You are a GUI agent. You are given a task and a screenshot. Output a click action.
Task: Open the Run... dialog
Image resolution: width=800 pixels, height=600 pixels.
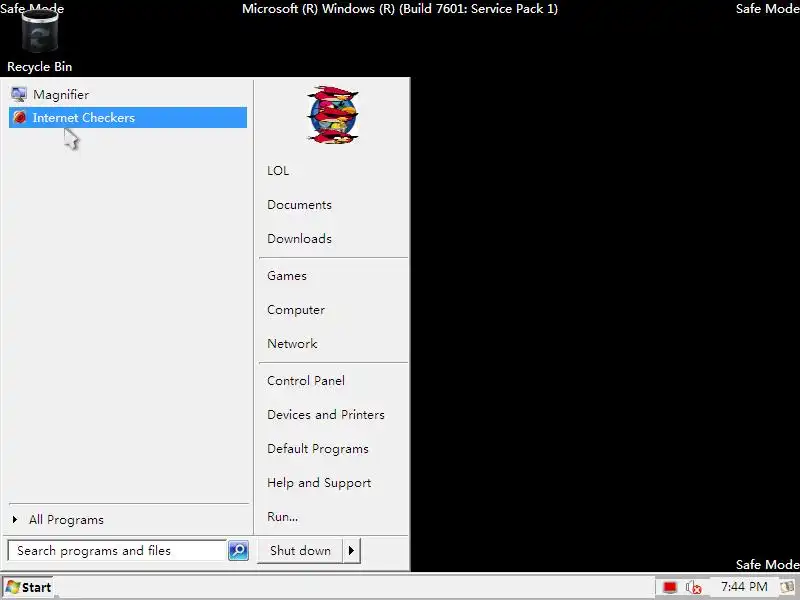283,516
